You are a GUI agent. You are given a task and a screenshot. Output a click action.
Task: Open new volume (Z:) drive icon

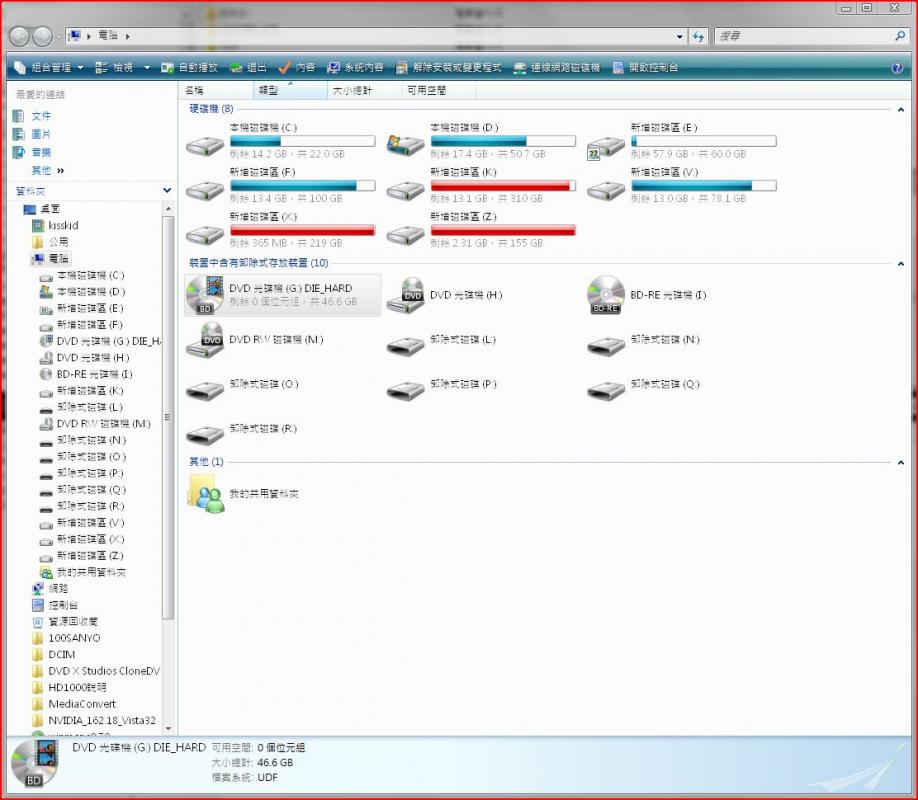coord(405,235)
